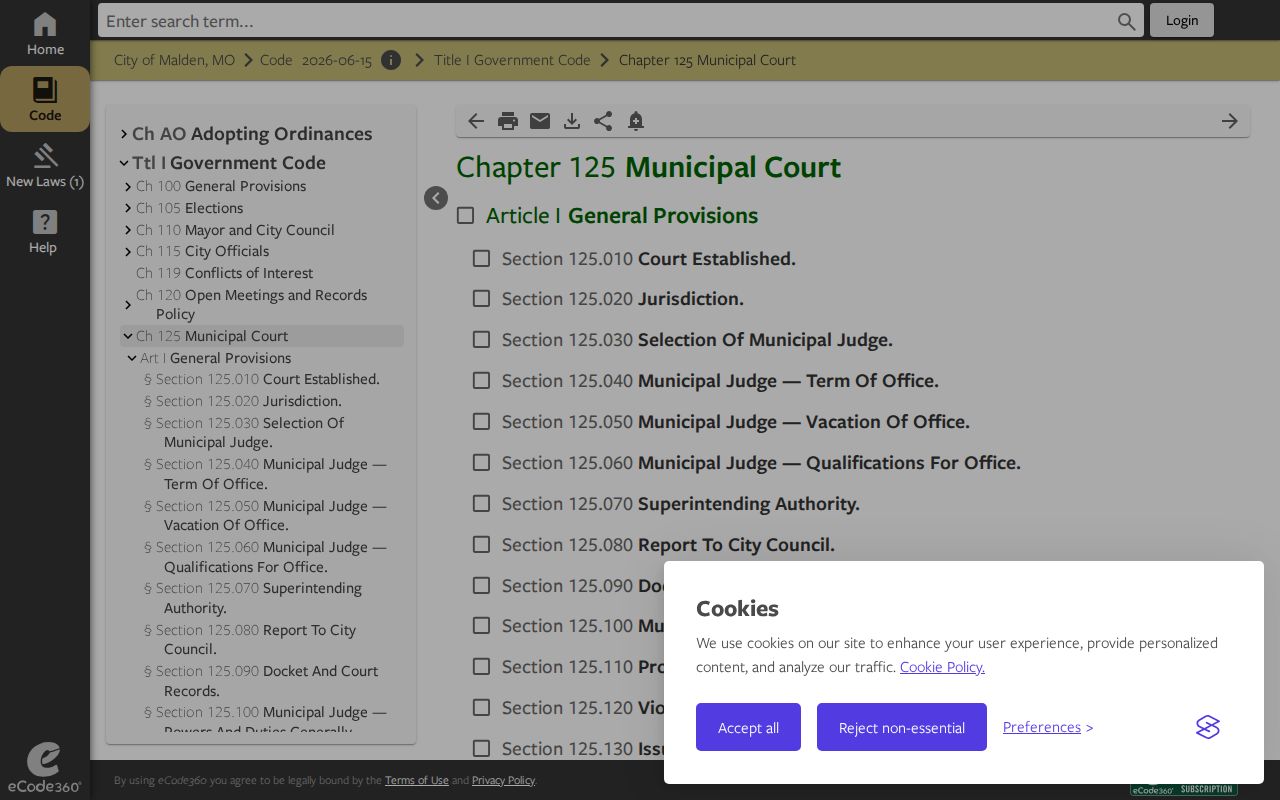Share the chapter using share icon
Screen dimensions: 1280x800
pos(603,121)
